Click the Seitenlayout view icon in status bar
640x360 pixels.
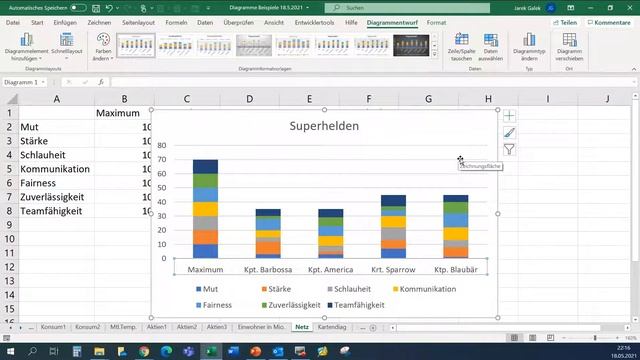(x=533, y=338)
